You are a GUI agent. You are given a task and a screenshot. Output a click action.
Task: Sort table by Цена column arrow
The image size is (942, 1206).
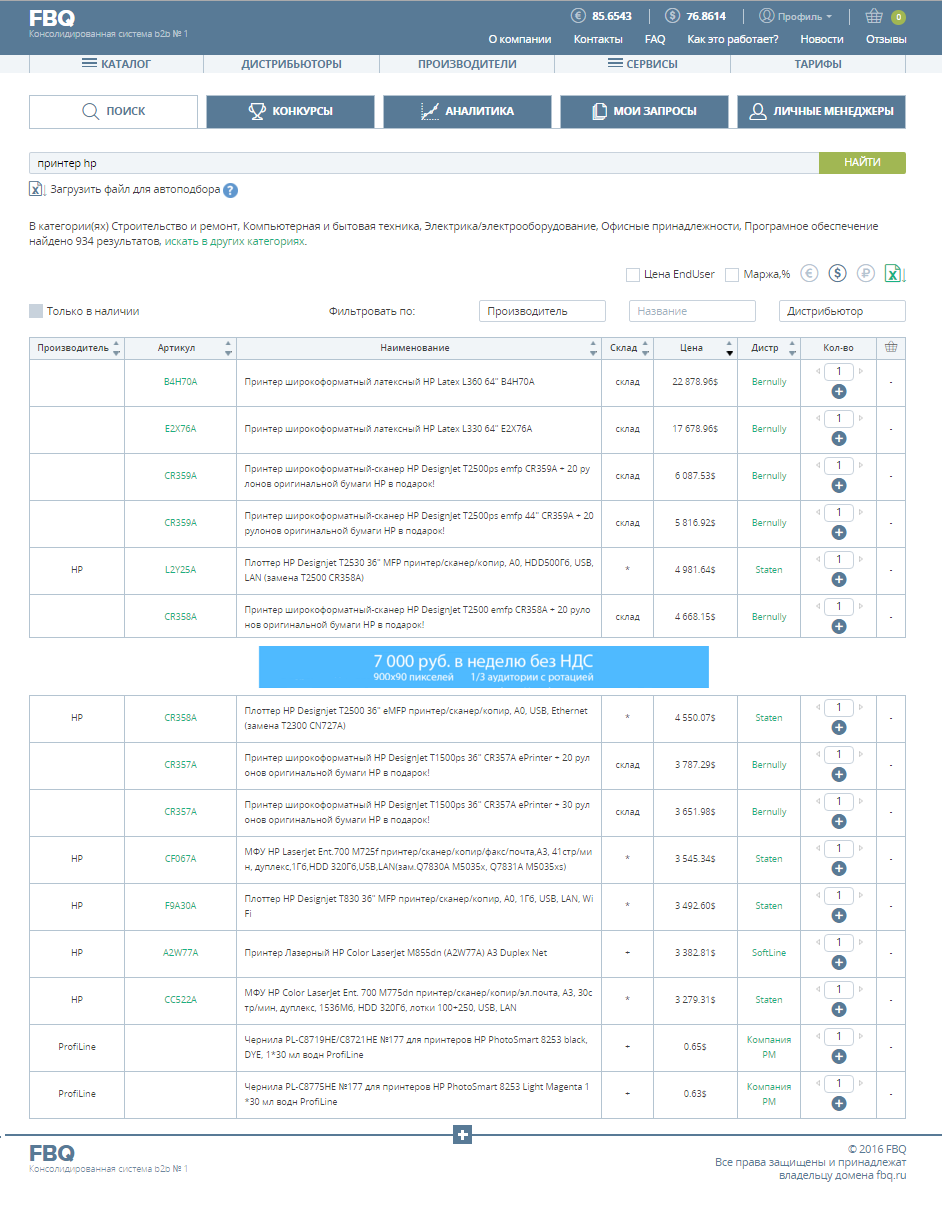(729, 348)
